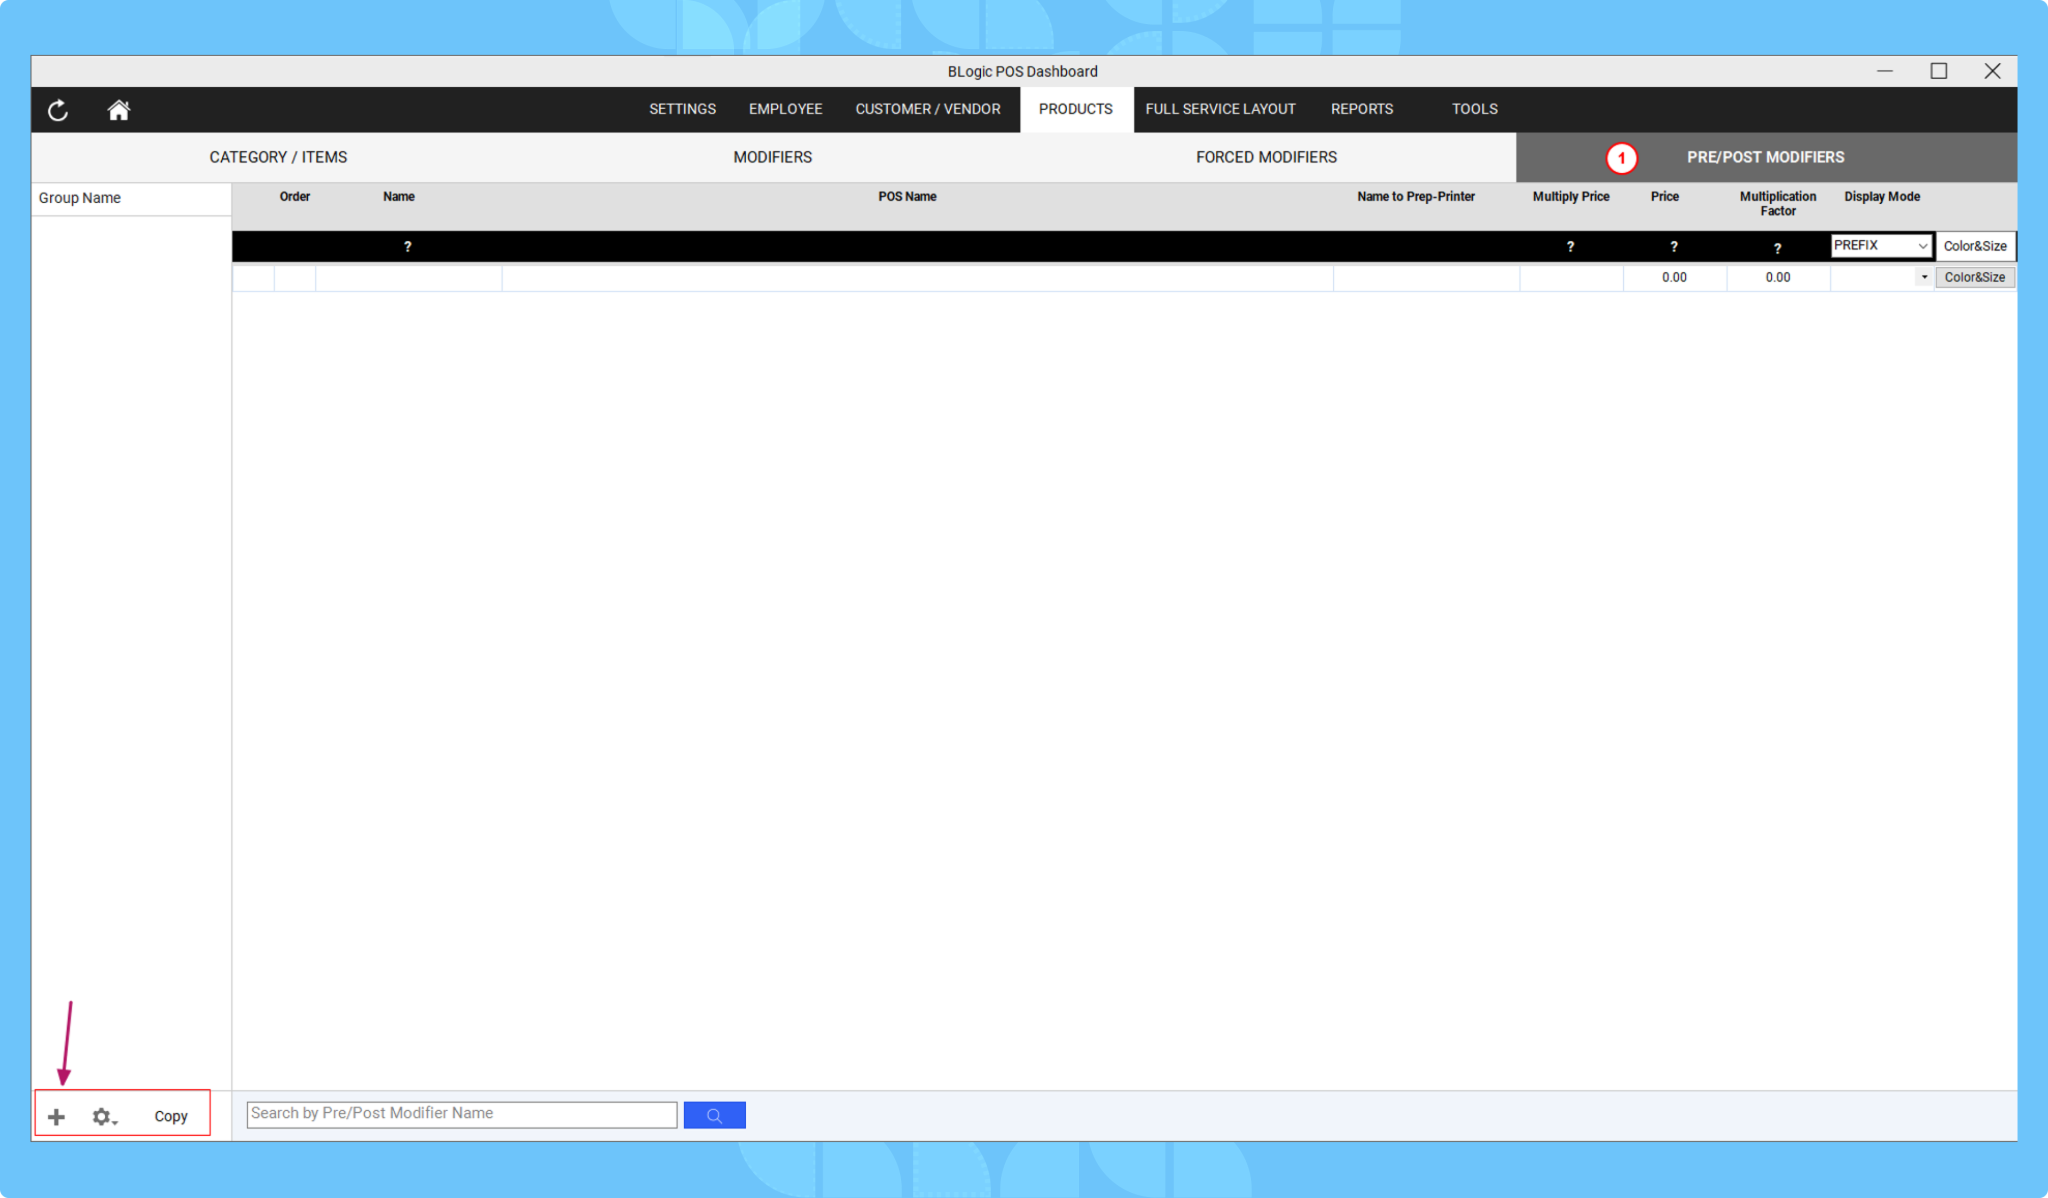This screenshot has height=1198, width=2048.
Task: Click the empty POS Name cell in the 0.00 row
Action: (x=917, y=278)
